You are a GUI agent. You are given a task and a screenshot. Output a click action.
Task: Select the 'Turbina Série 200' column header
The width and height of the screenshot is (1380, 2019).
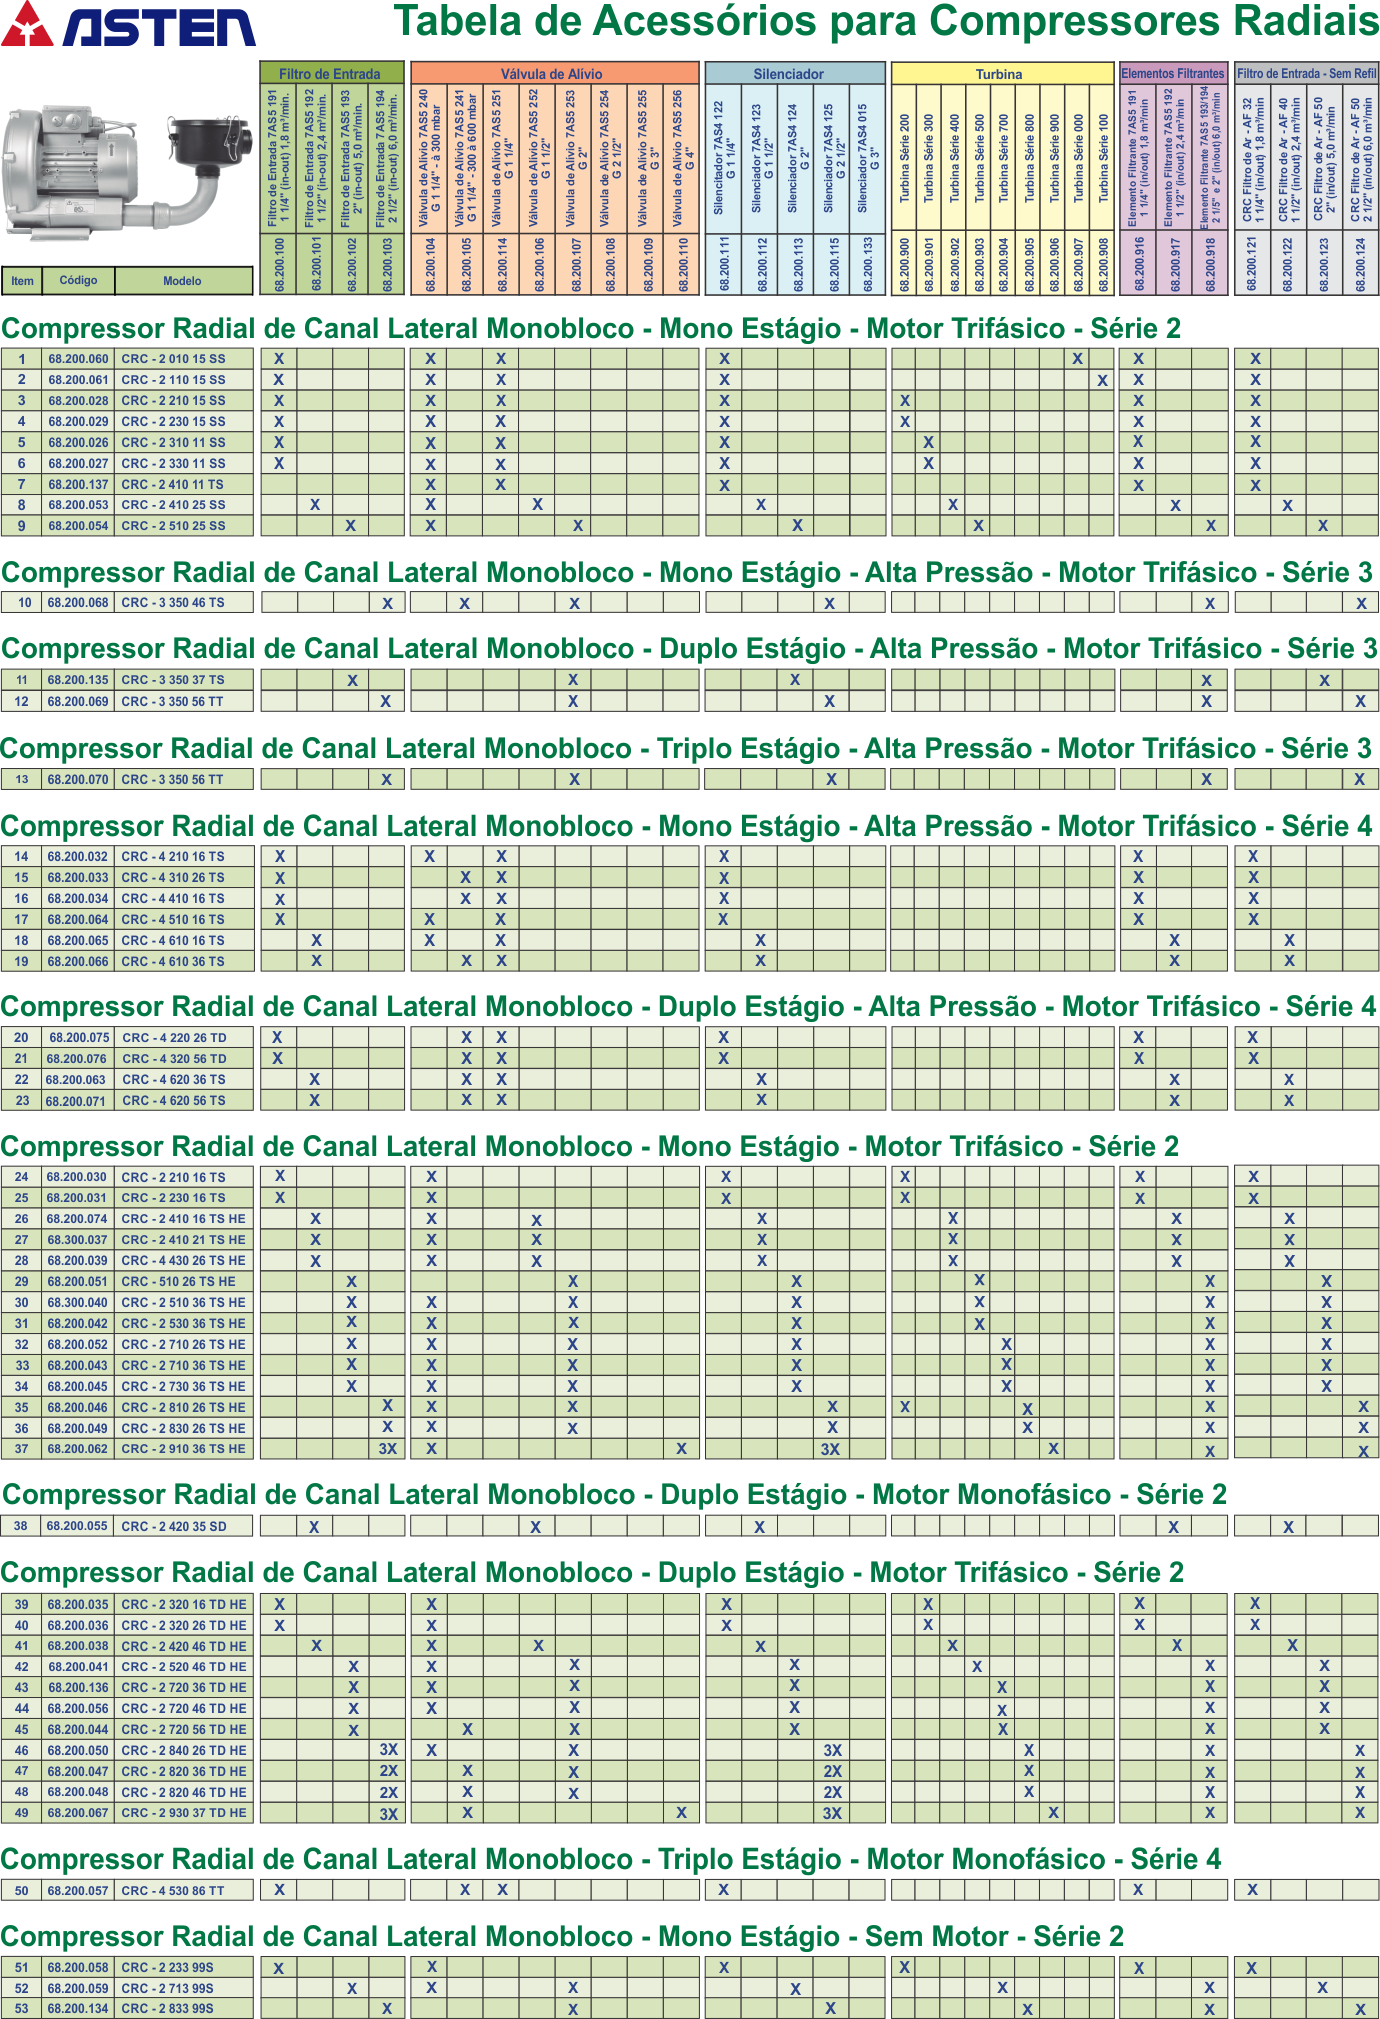pos(904,158)
